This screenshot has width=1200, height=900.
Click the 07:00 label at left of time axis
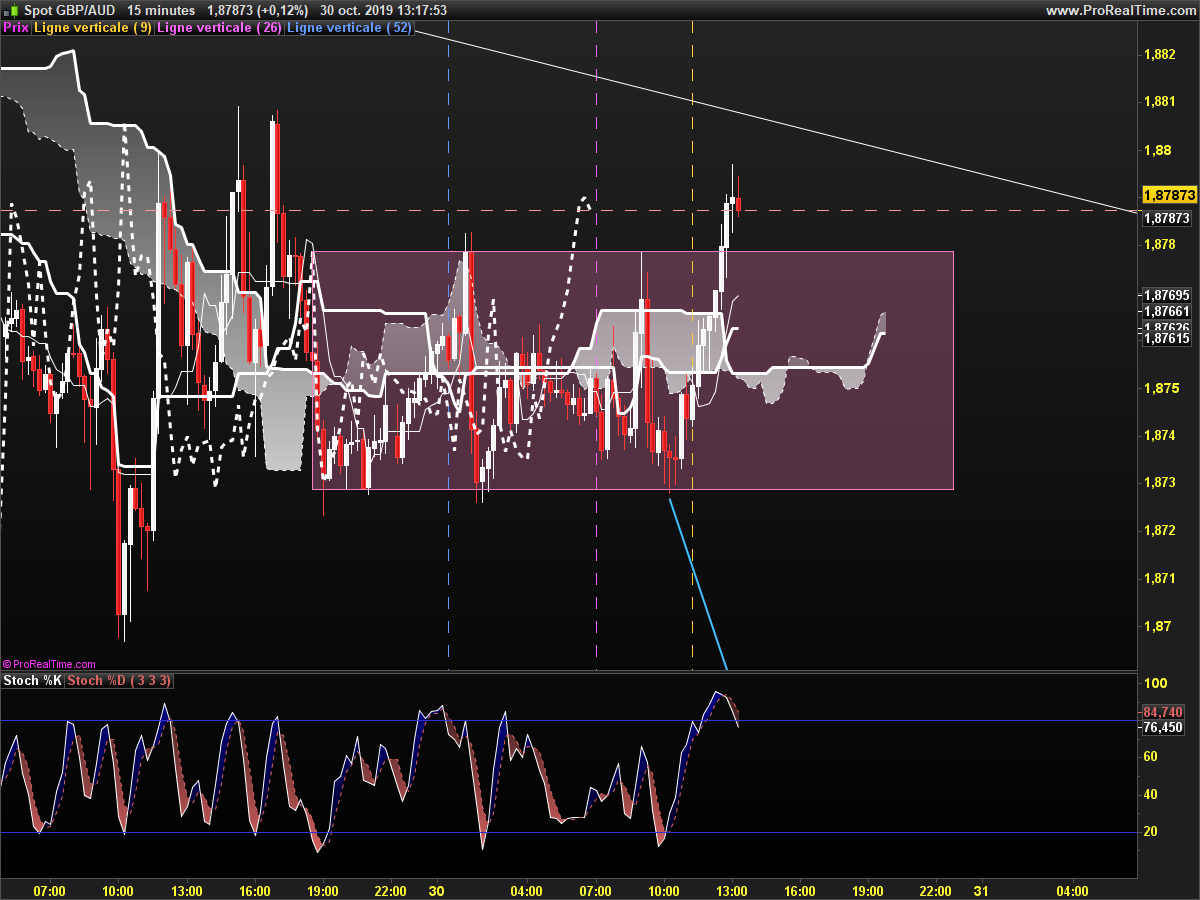click(x=50, y=890)
